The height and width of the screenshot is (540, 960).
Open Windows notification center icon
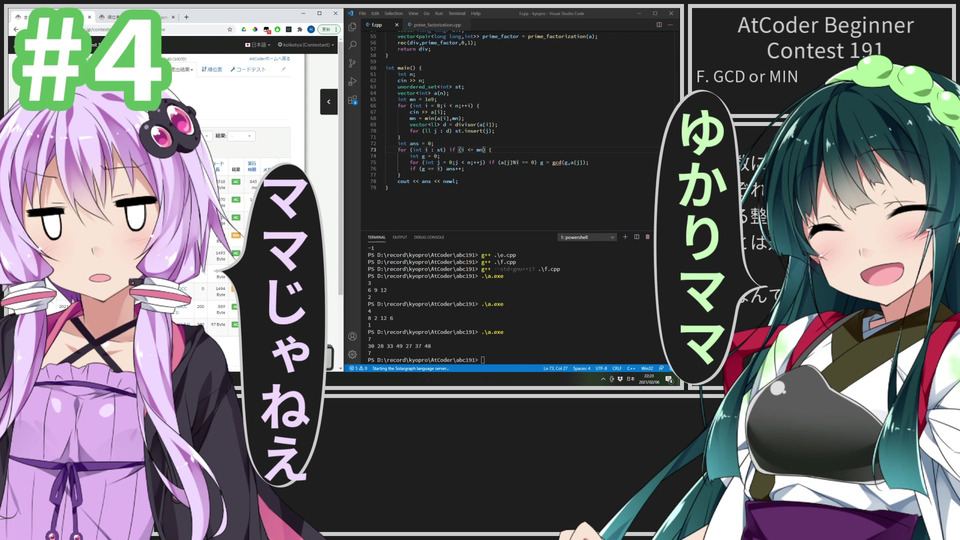tap(669, 380)
